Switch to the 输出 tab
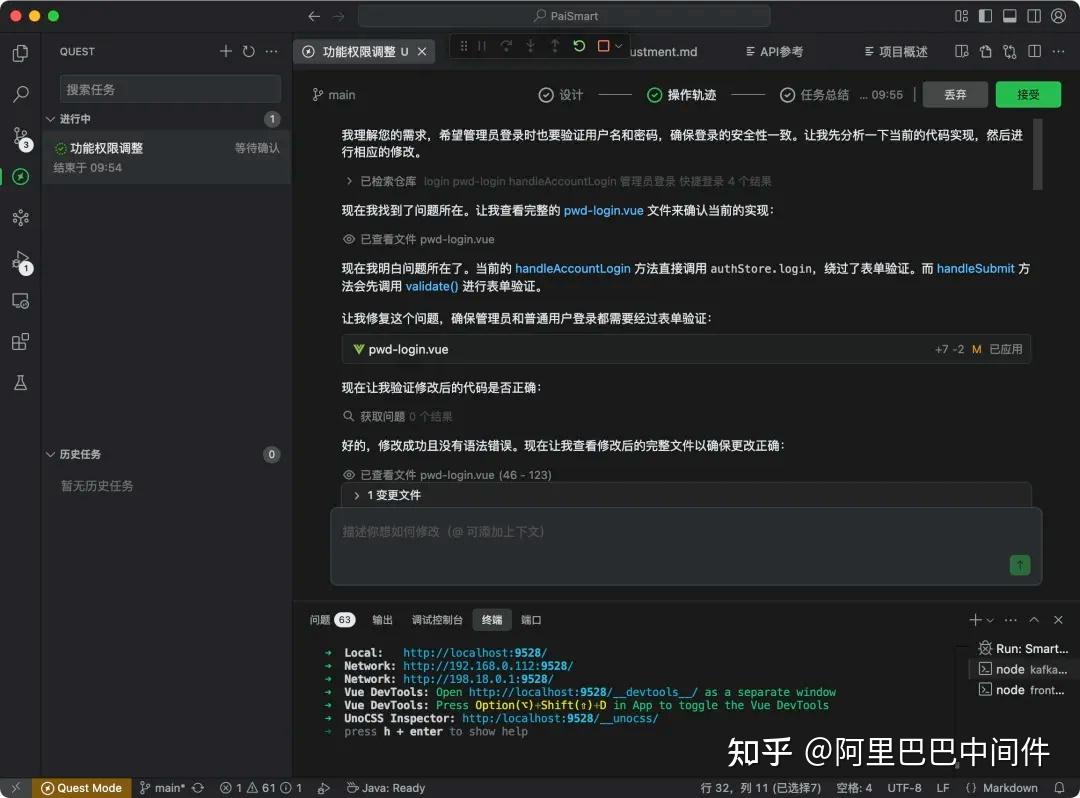Viewport: 1080px width, 798px height. pos(381,619)
